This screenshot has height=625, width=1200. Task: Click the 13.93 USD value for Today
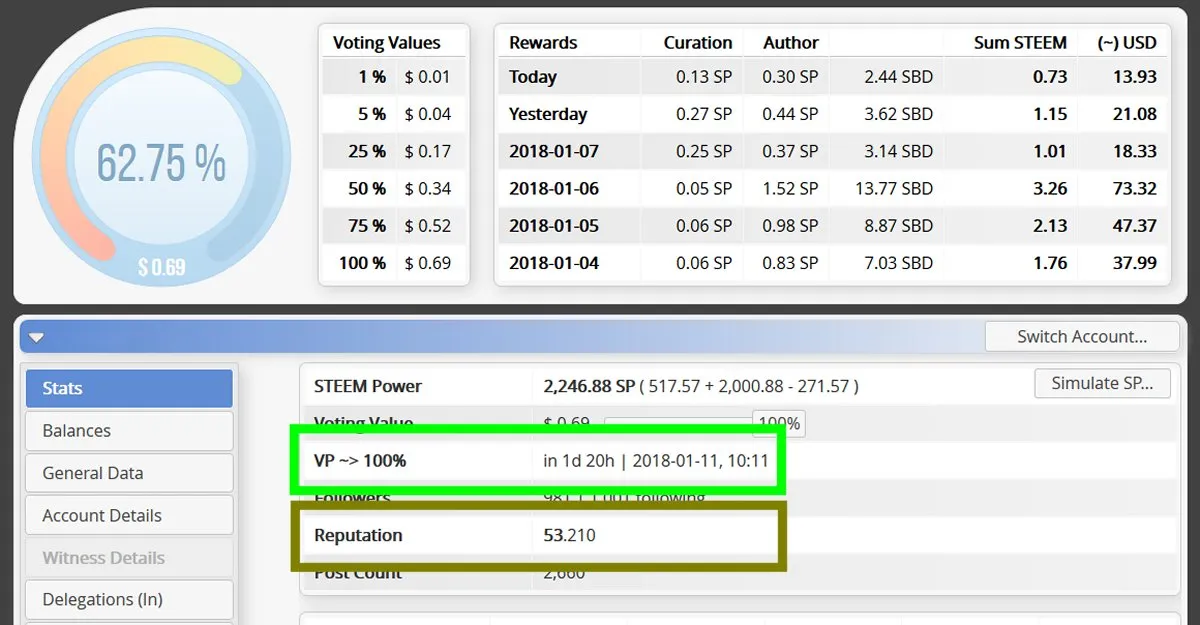tap(1135, 77)
